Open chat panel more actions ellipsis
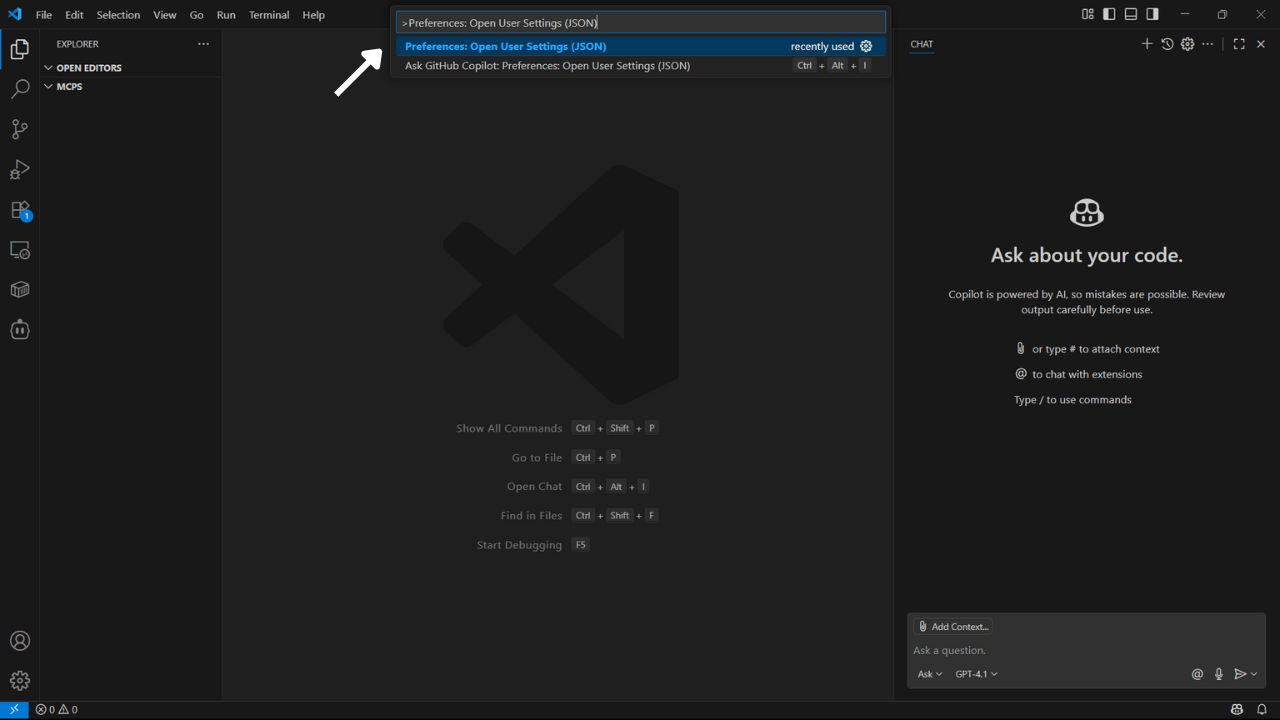 pos(1208,44)
